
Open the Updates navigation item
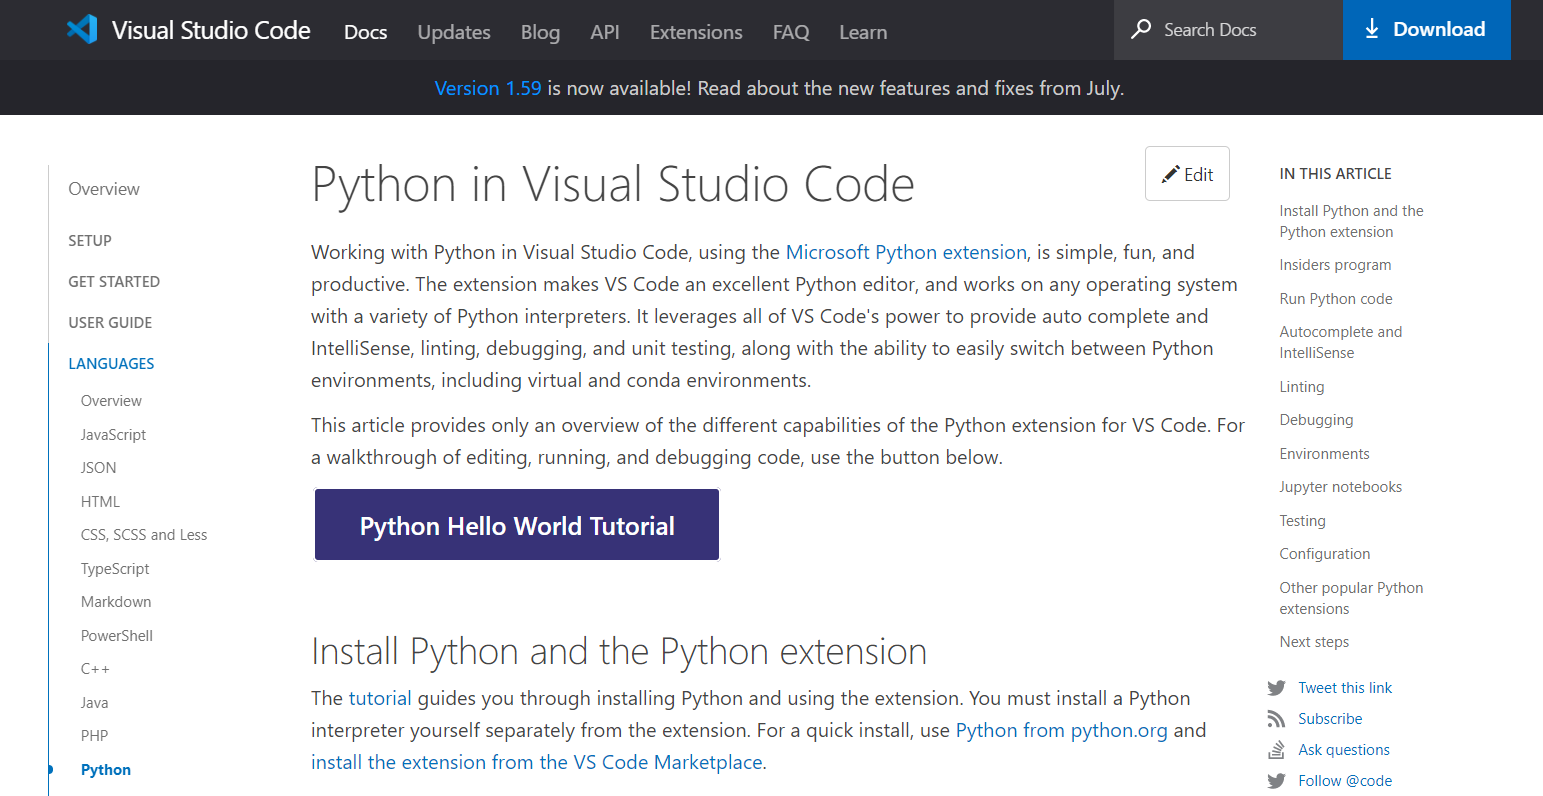pos(454,32)
